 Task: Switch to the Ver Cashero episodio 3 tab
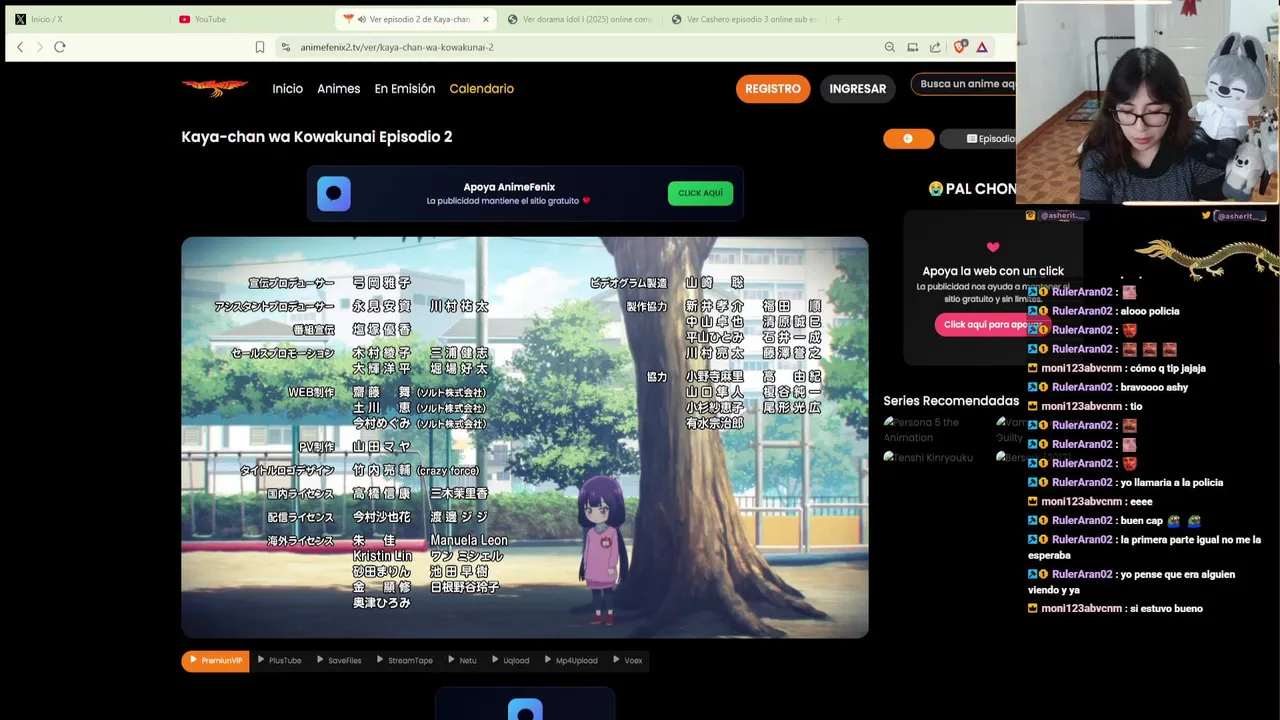pyautogui.click(x=745, y=19)
